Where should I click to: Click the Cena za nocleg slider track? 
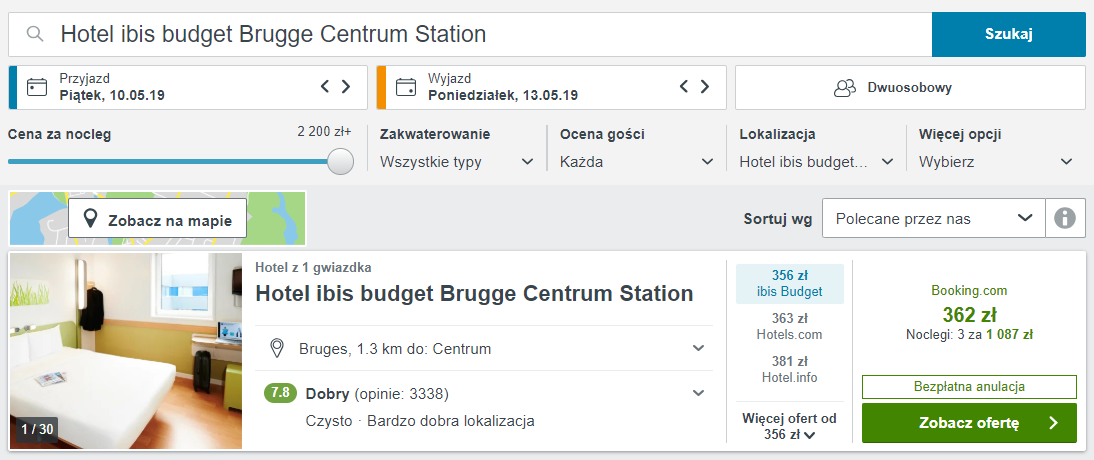point(168,161)
